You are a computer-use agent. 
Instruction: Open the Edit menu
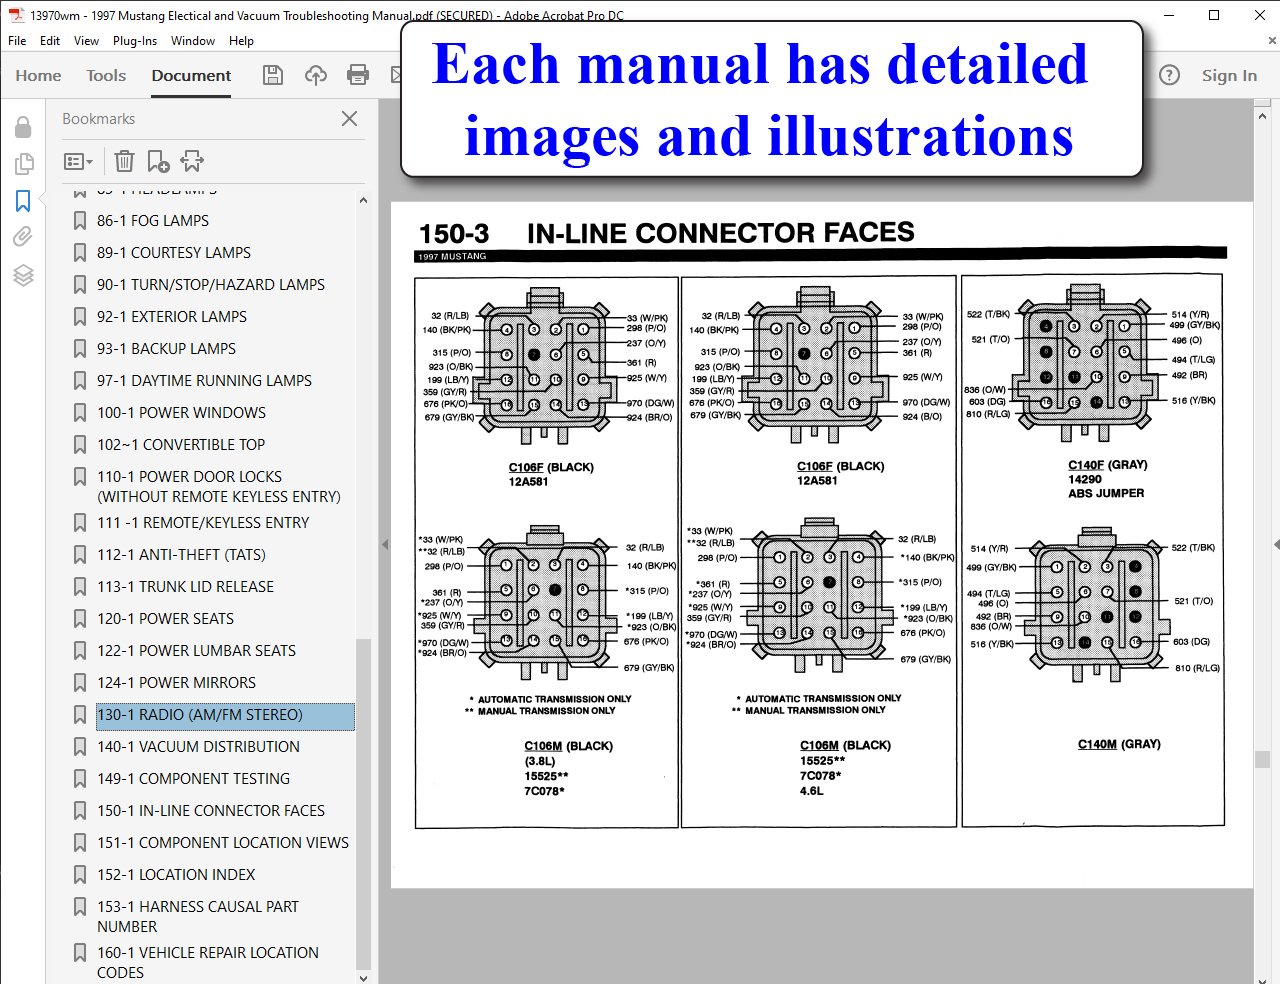coord(50,41)
